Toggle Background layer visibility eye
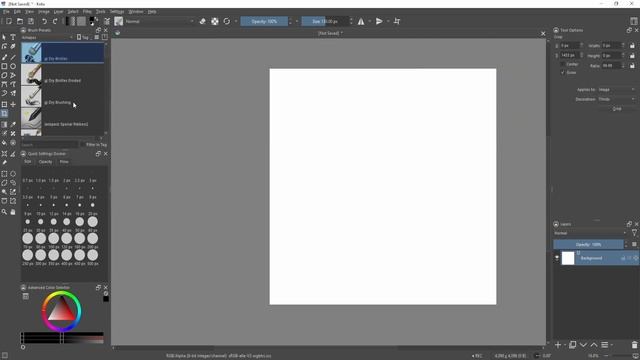The image size is (640, 360). (557, 258)
